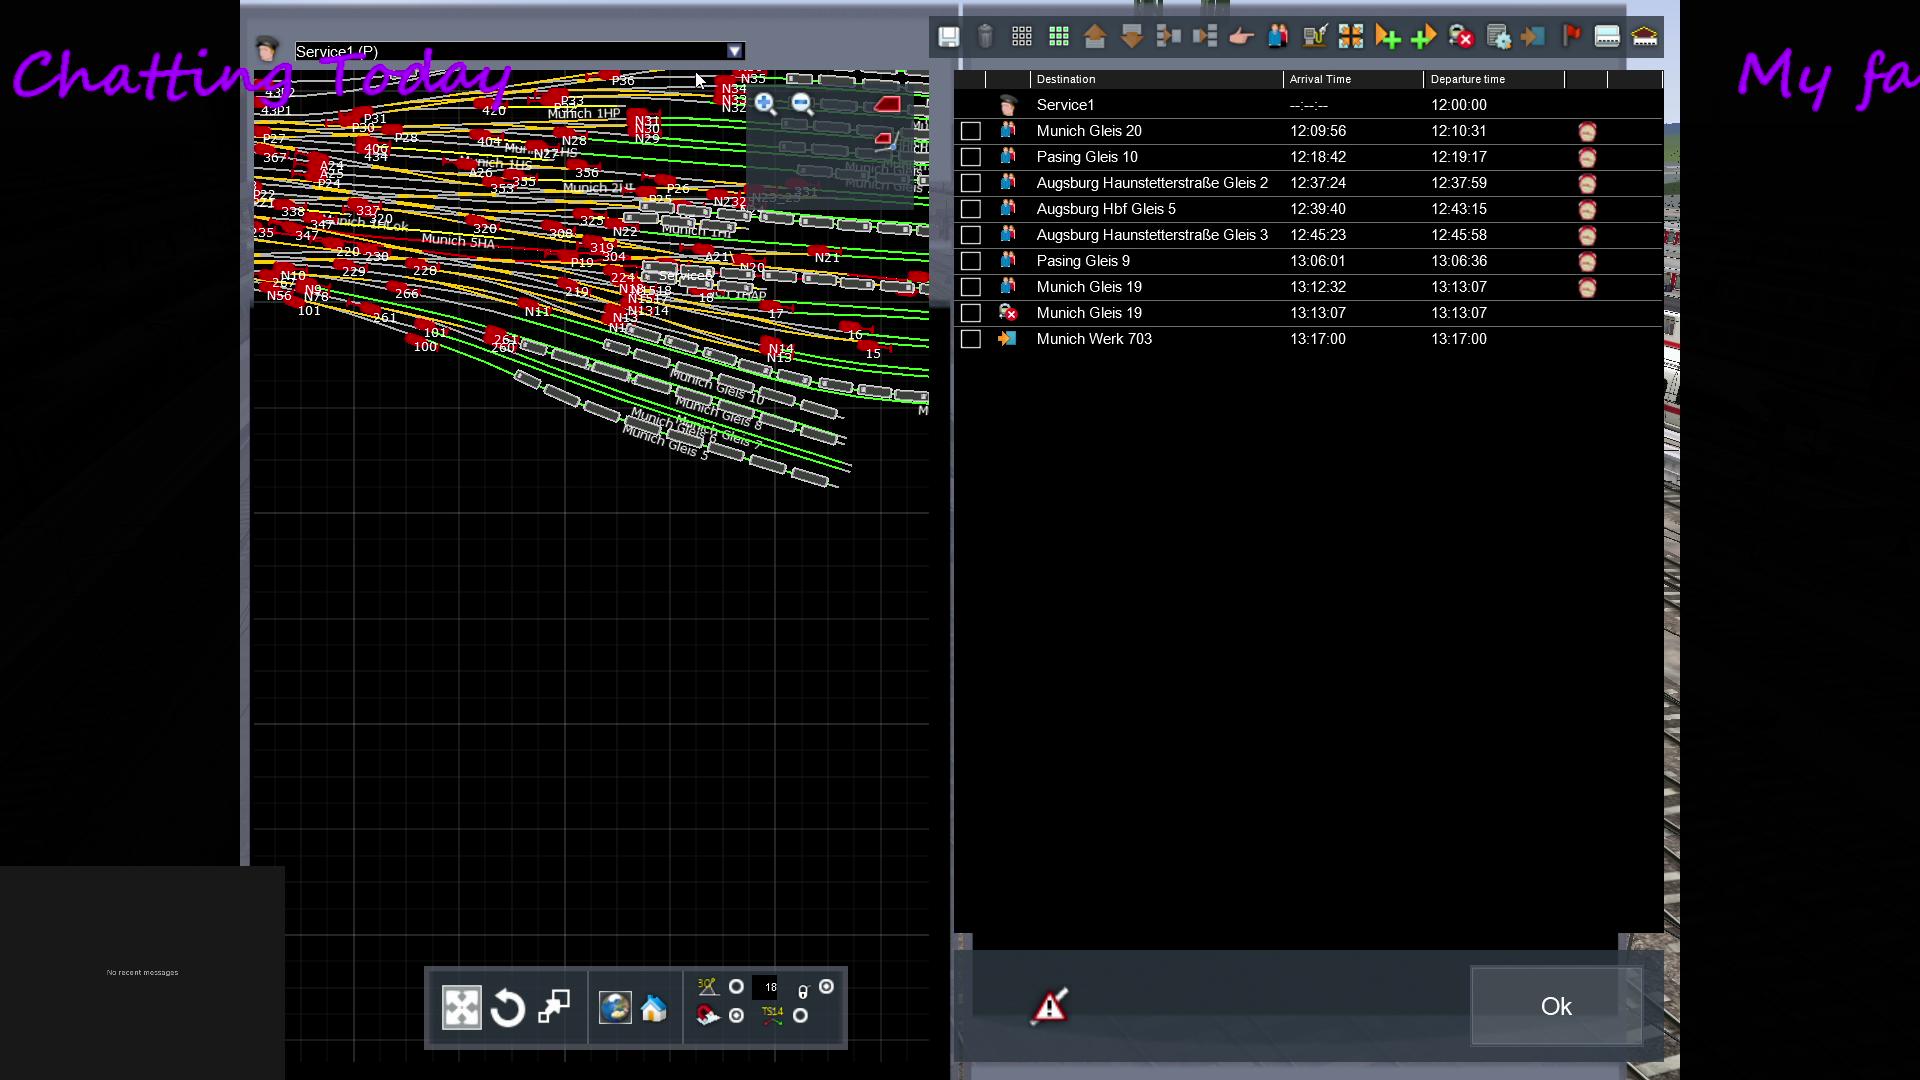Tick the checkbox for Pasing Gleis 9
Screen dimensions: 1920x1080
[x=970, y=261]
